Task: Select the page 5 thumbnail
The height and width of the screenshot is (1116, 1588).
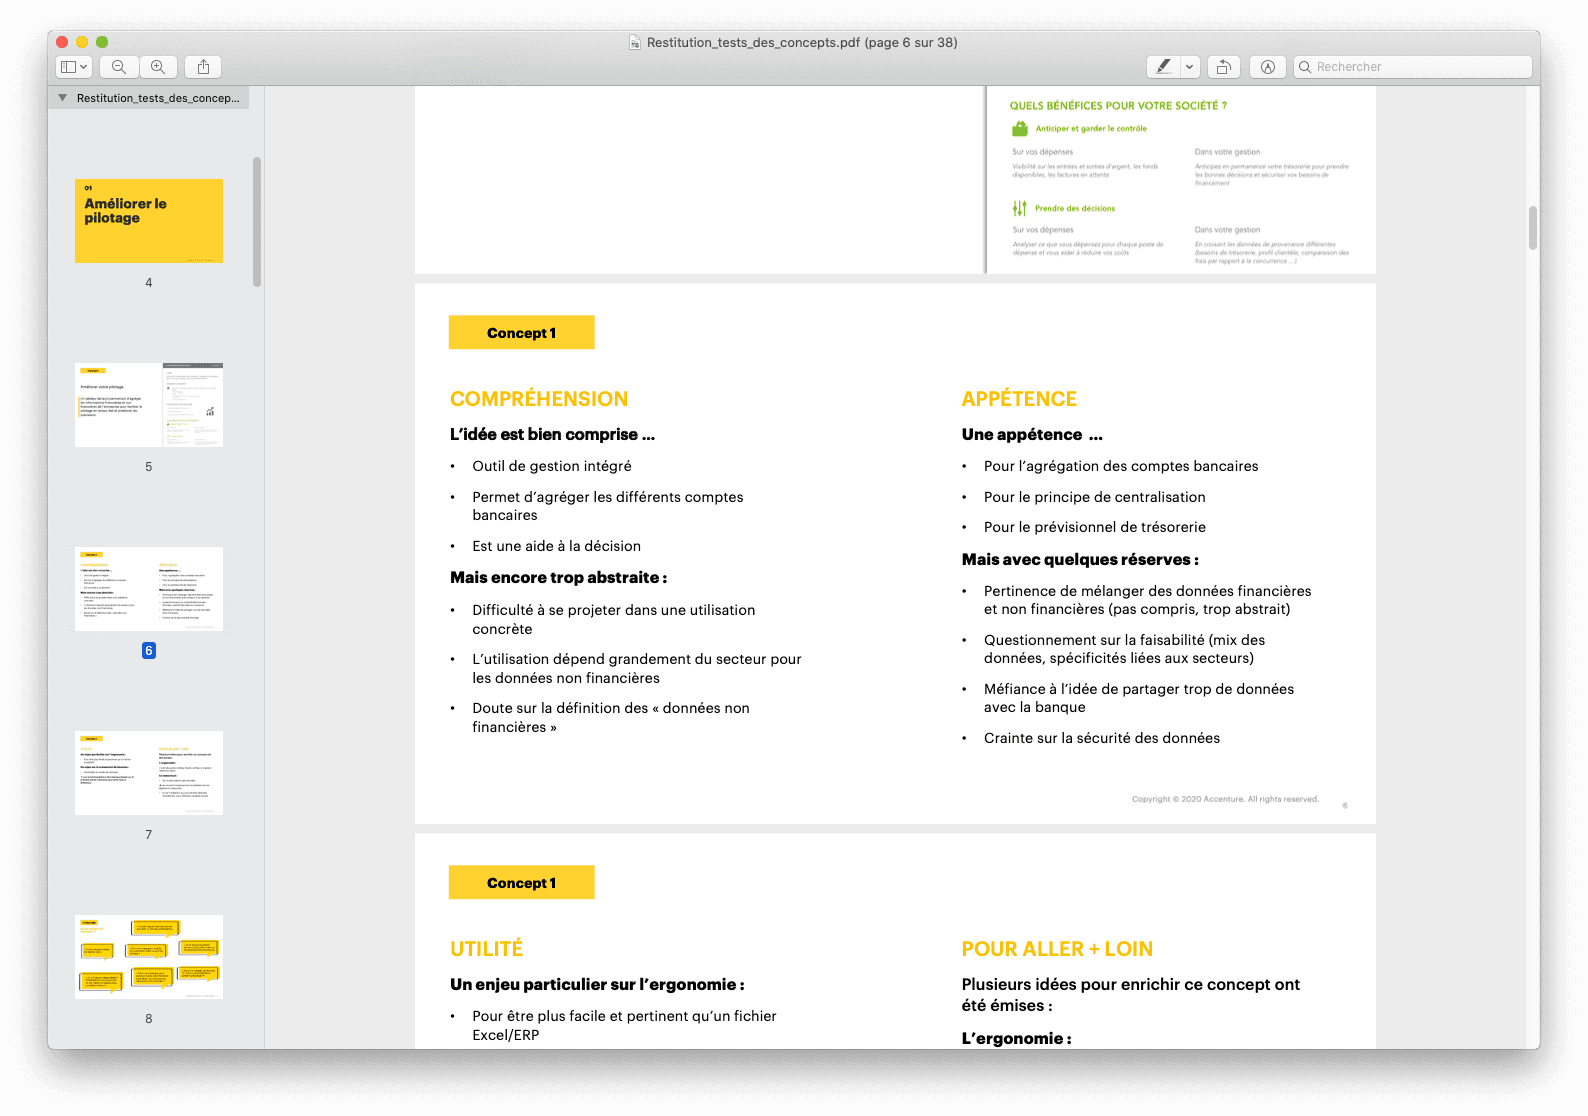Action: pos(149,405)
